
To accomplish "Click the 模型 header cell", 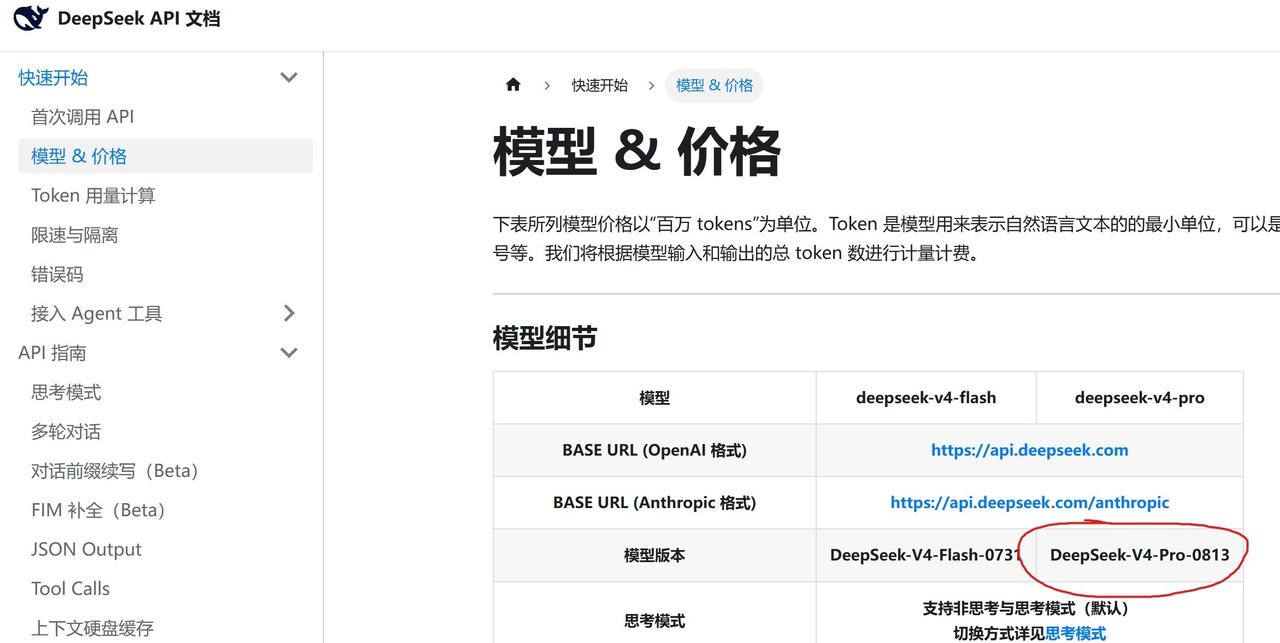I will click(x=654, y=398).
